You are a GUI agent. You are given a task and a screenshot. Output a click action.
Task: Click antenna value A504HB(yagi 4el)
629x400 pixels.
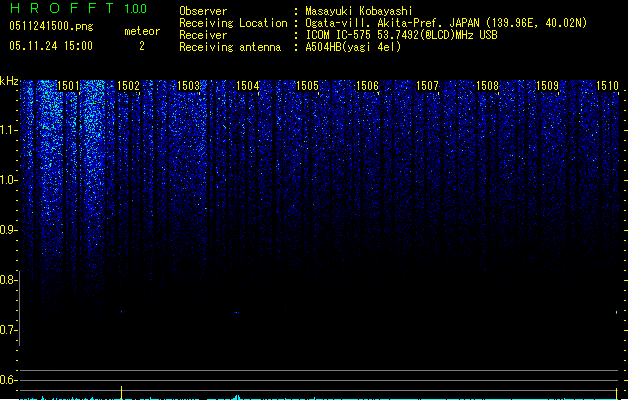pos(353,47)
